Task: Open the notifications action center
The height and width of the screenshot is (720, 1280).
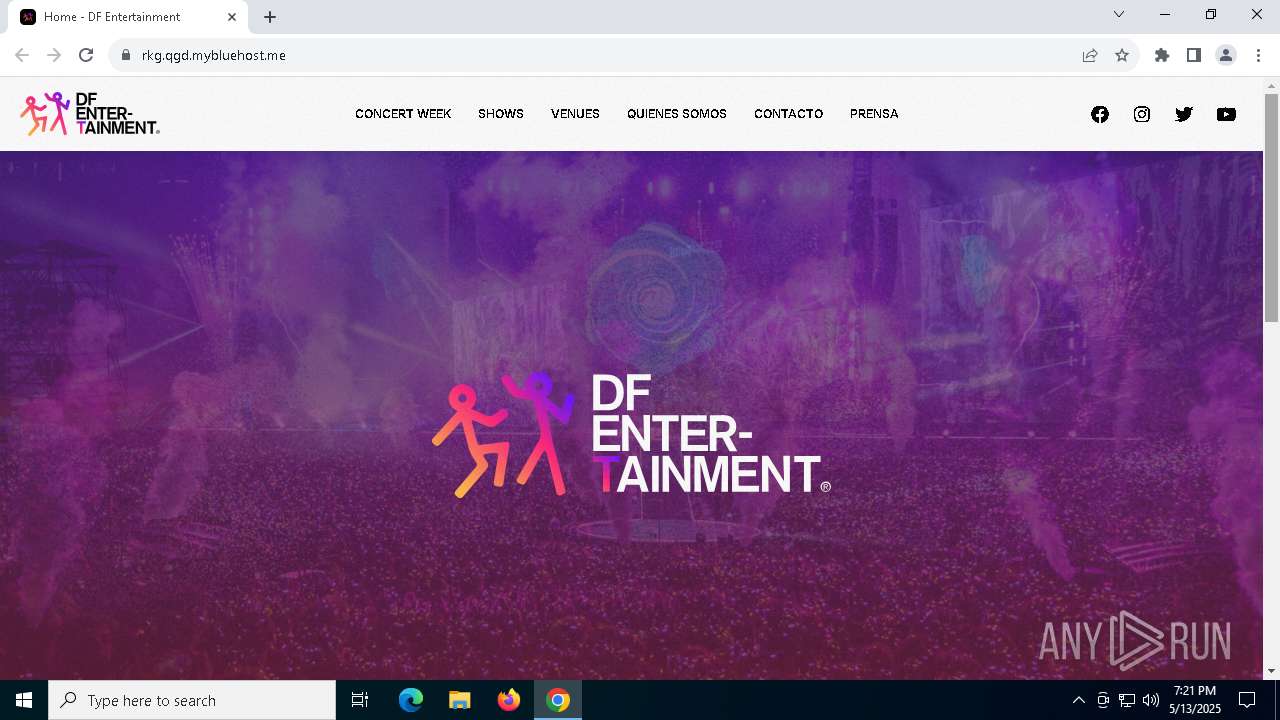Action: (x=1247, y=700)
